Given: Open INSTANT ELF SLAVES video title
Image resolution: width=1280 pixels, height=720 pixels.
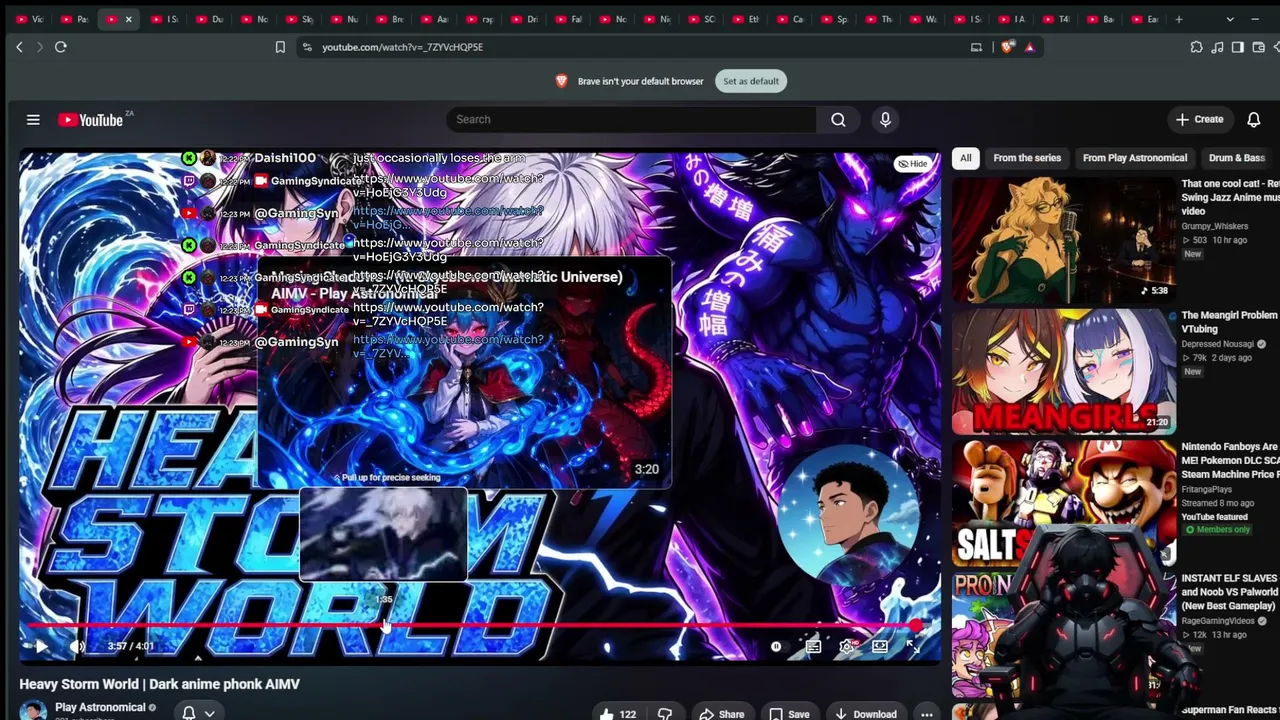Looking at the screenshot, I should [x=1229, y=592].
